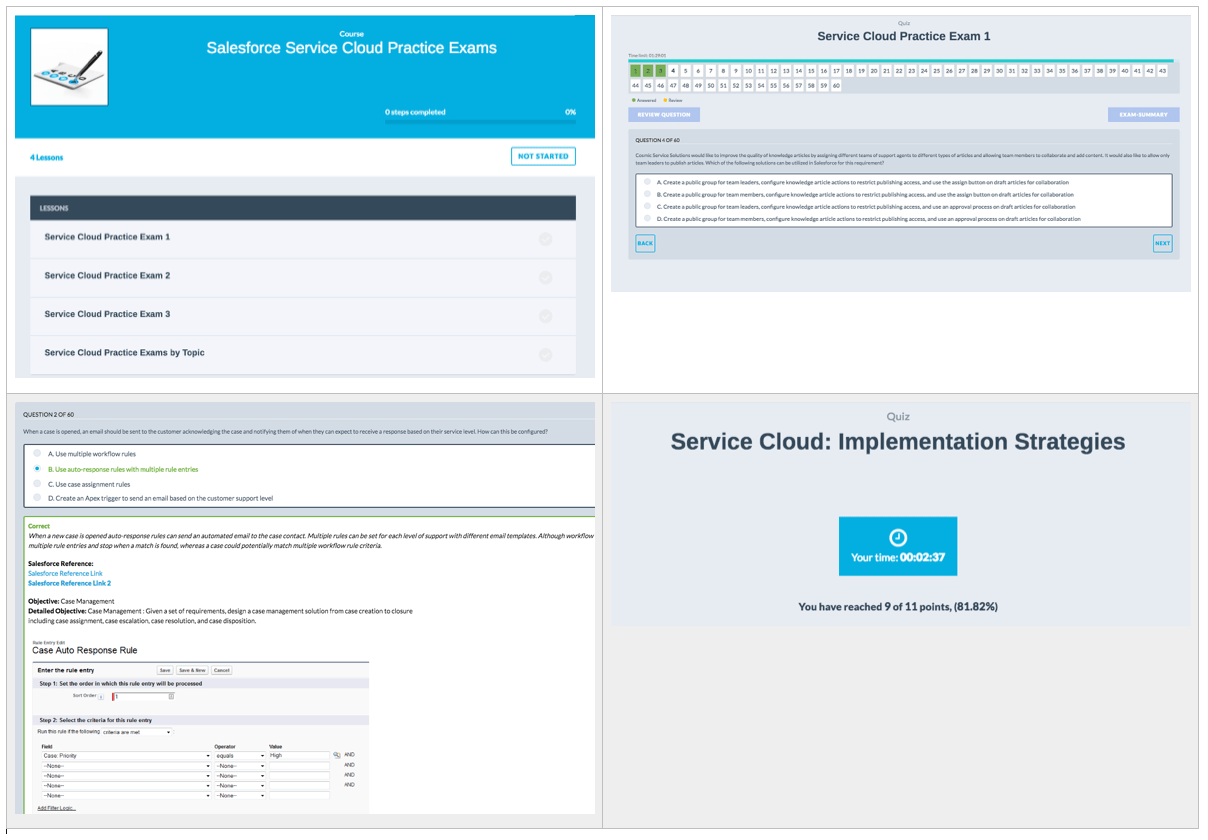This screenshot has height=840, width=1208.
Task: Click the NEXT button on the quiz
Action: (1161, 243)
